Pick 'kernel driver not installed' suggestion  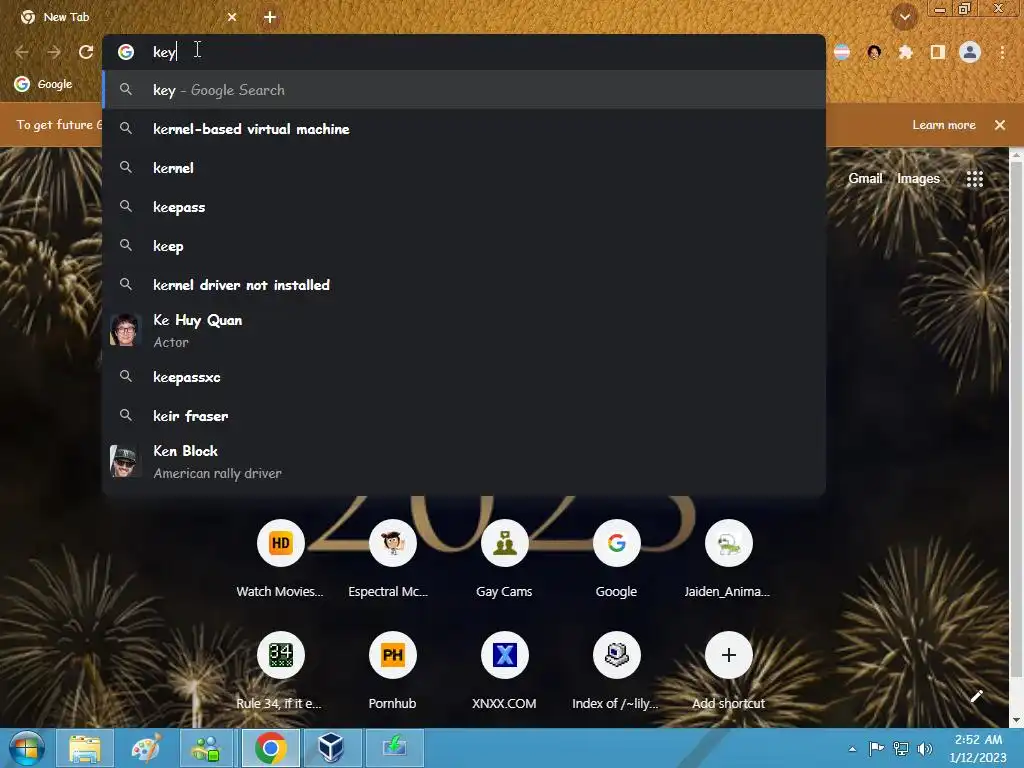tap(464, 285)
